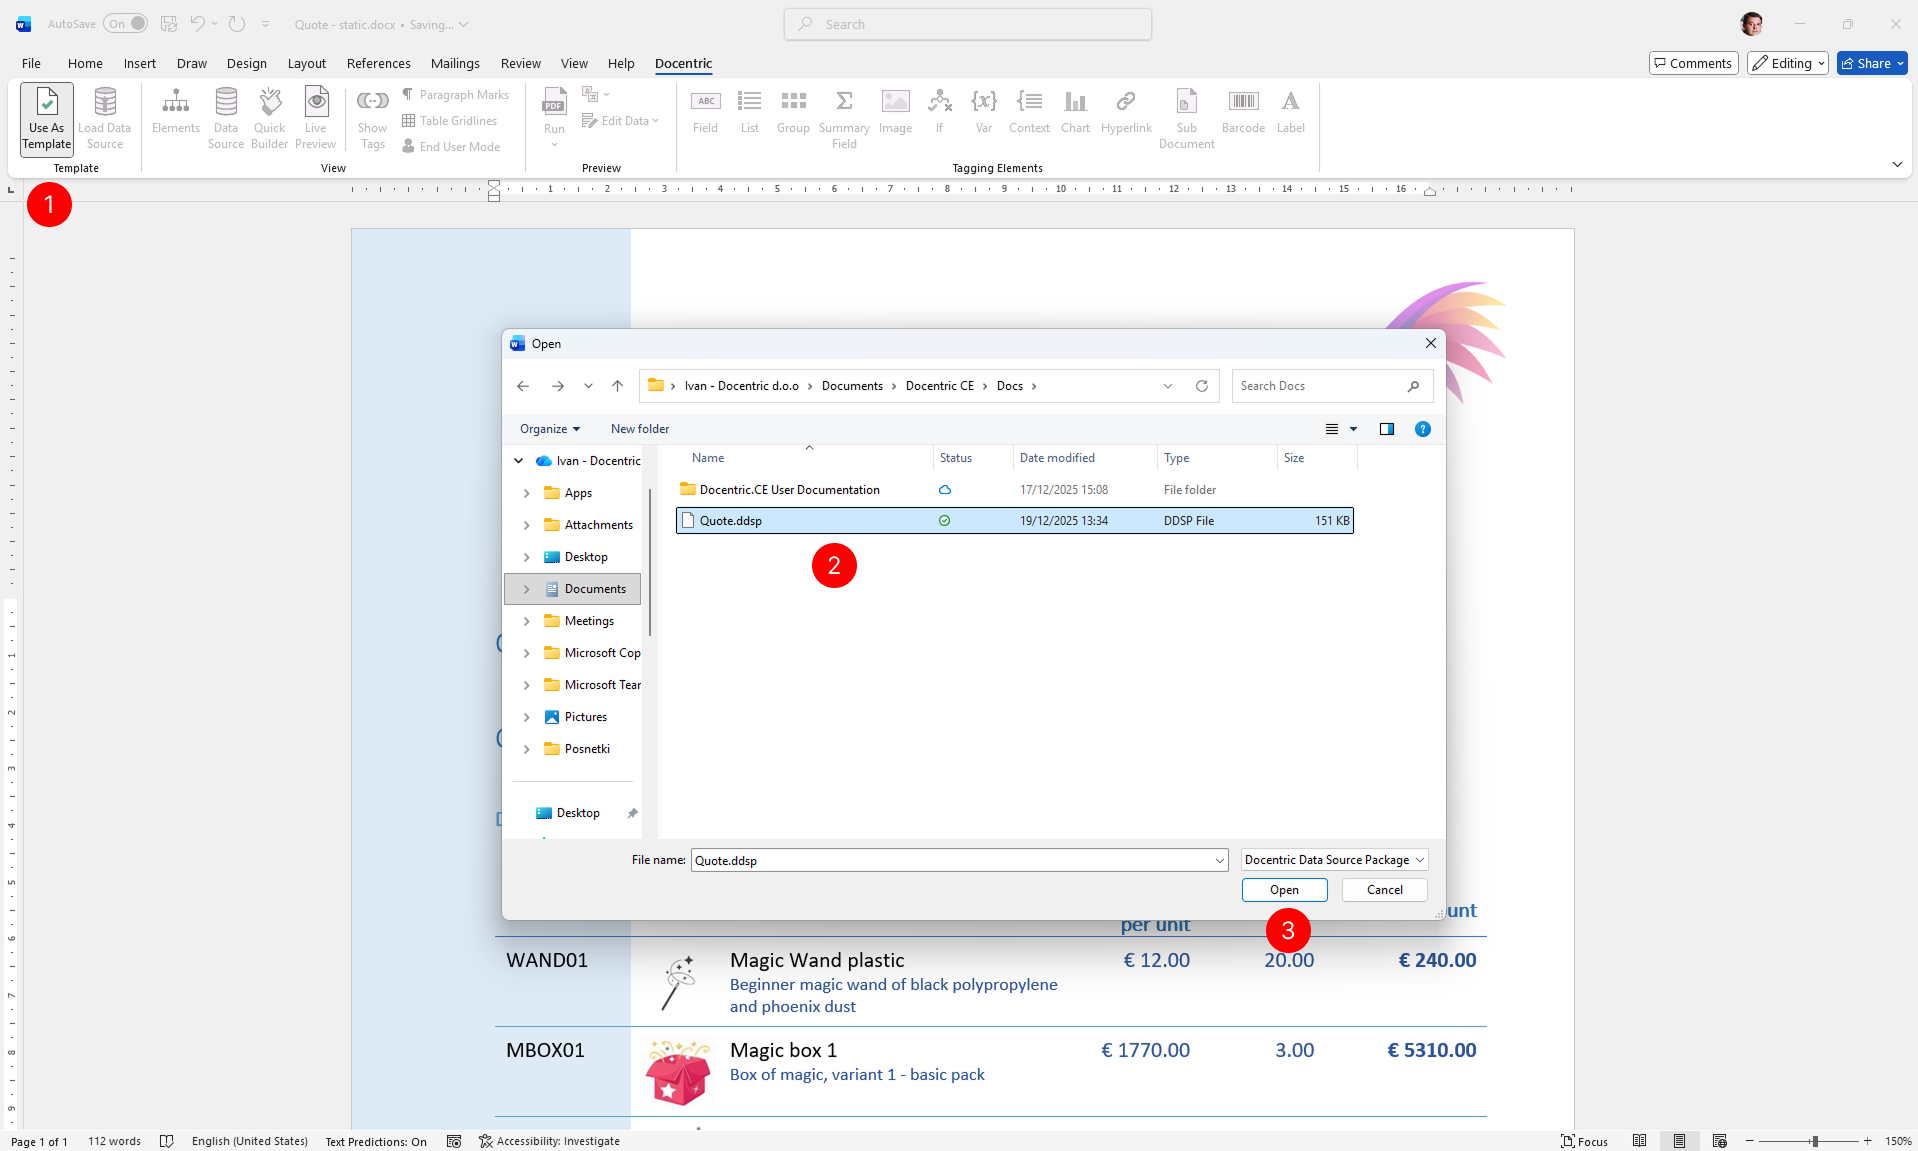Open the Organize menu
Viewport: 1918px width, 1151px height.
pyautogui.click(x=549, y=429)
